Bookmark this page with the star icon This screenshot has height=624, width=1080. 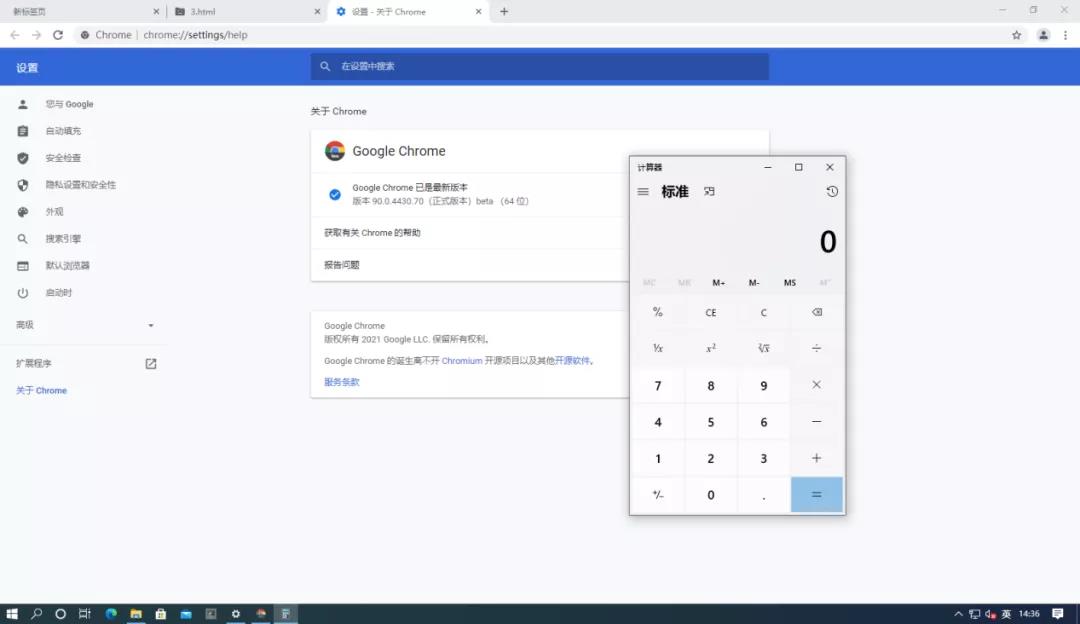pyautogui.click(x=1017, y=35)
